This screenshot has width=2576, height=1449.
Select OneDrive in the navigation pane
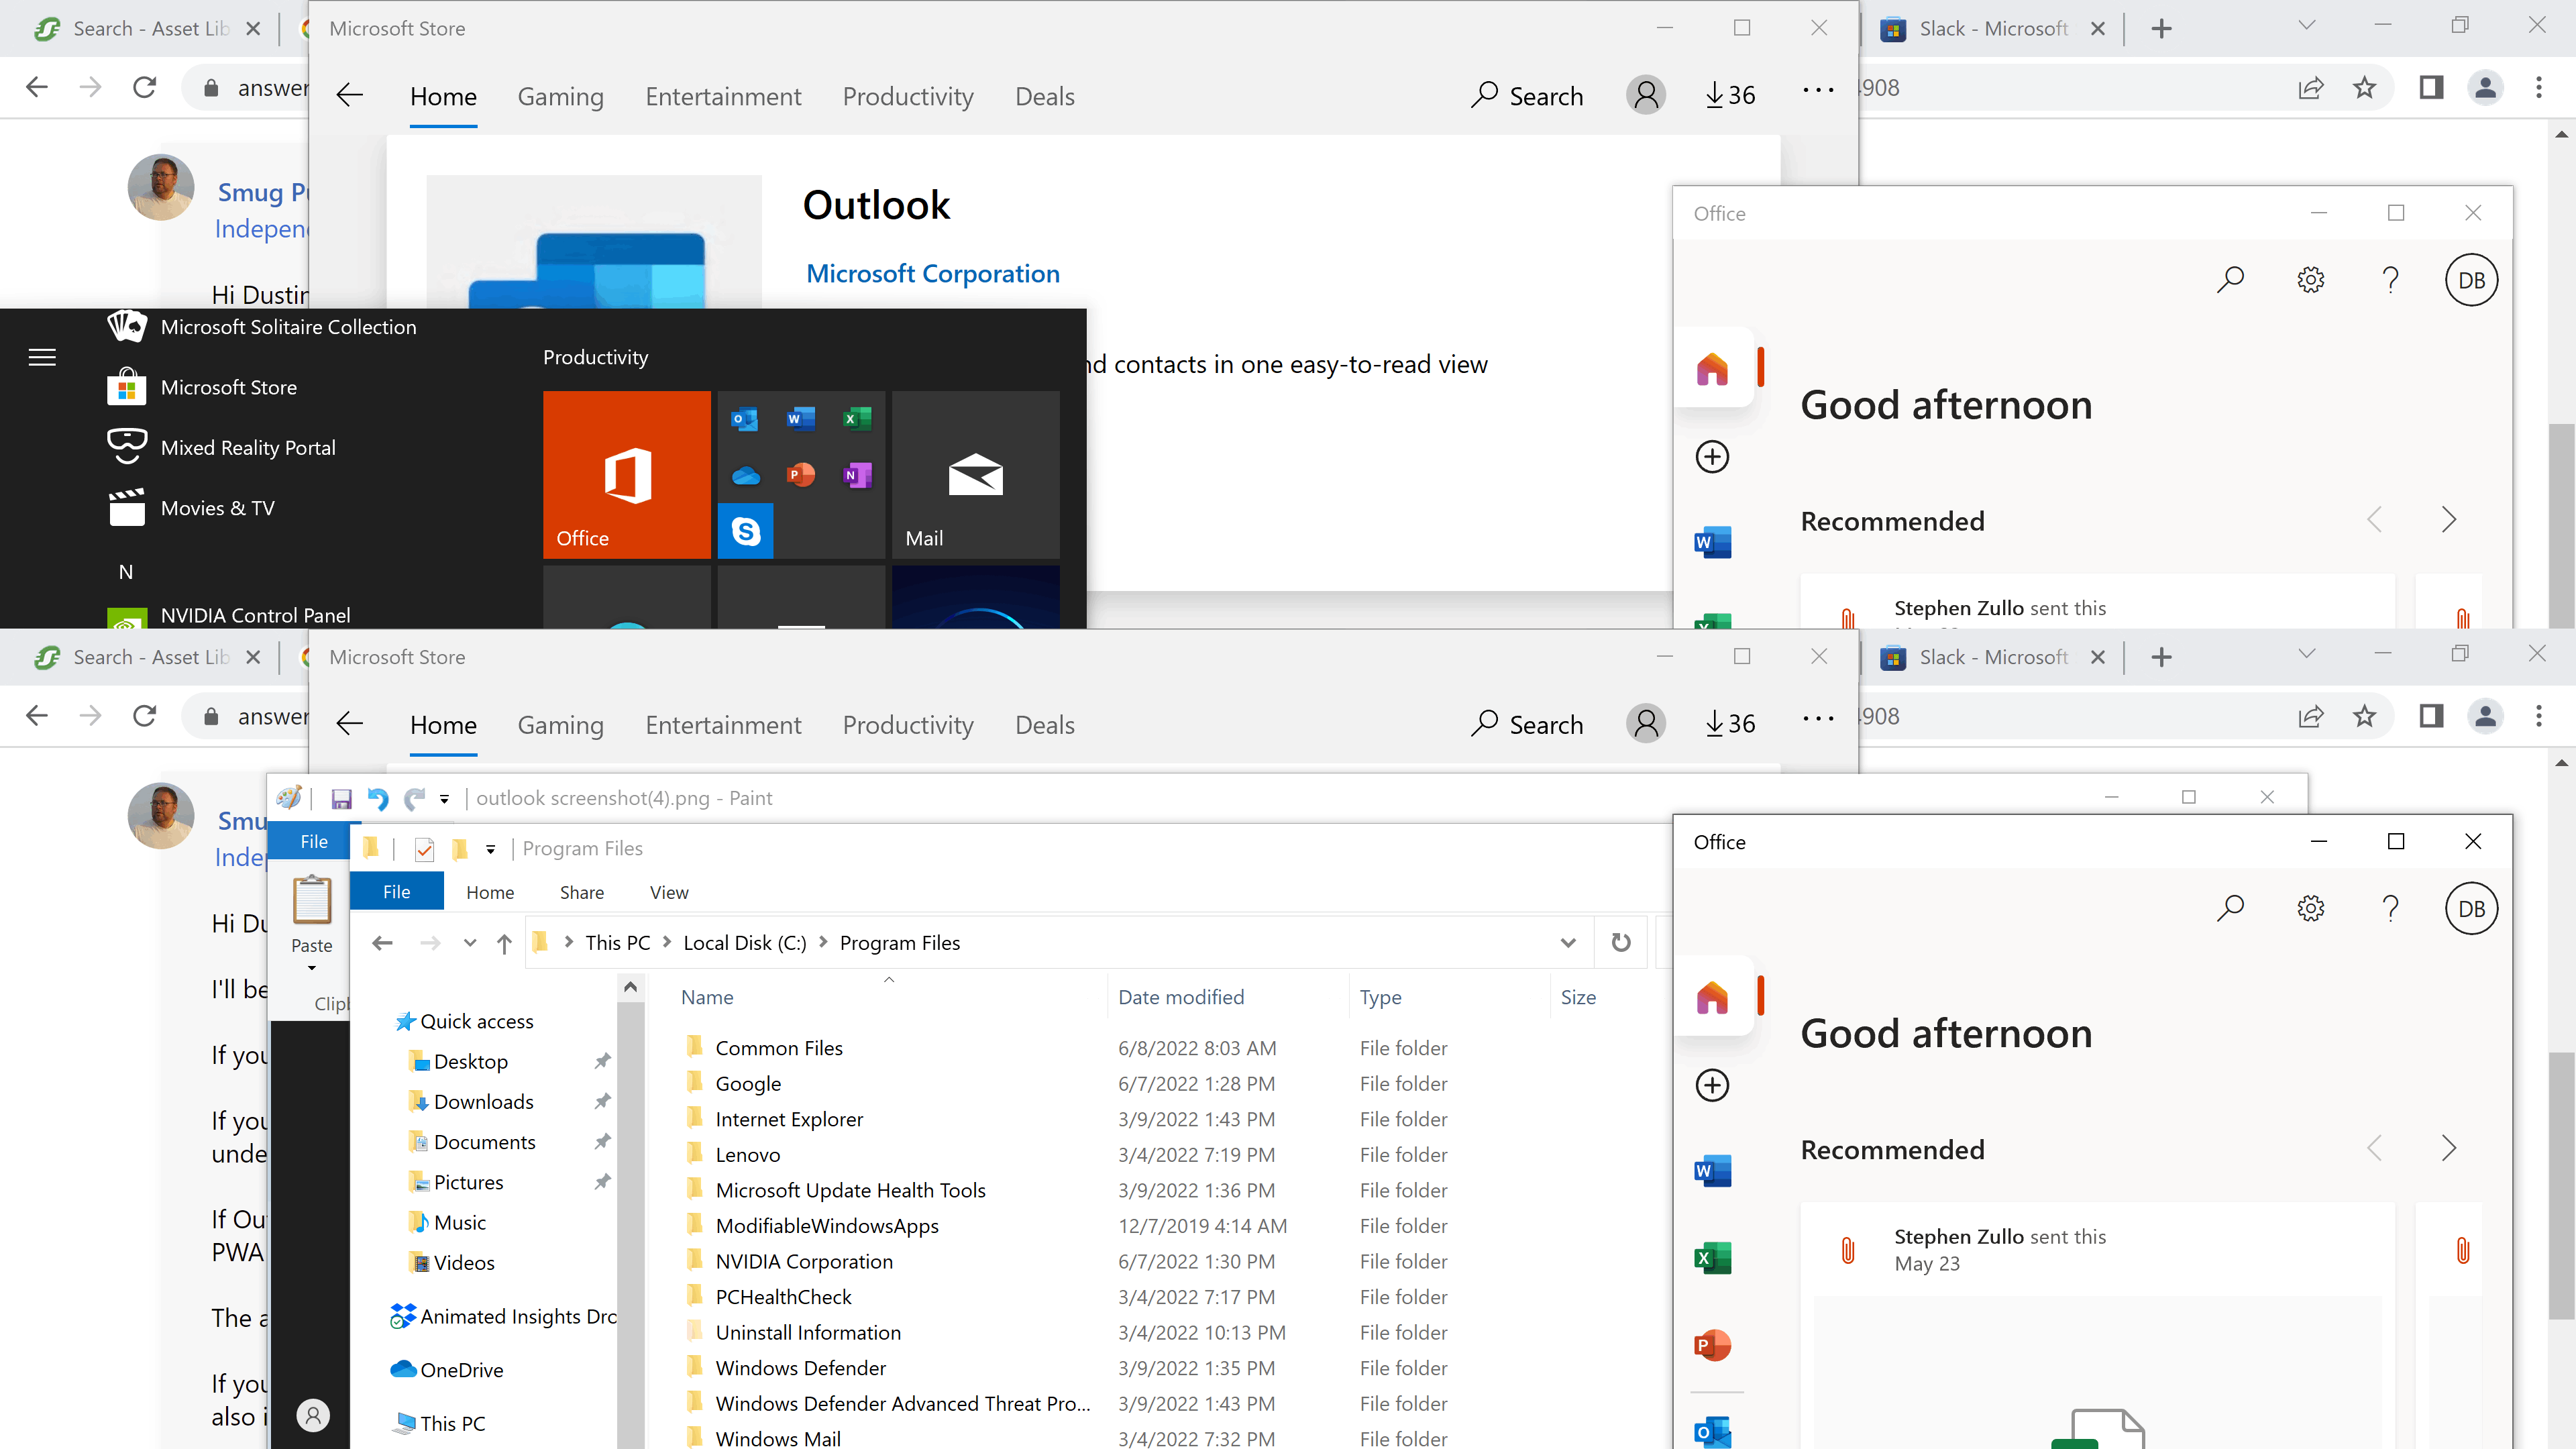coord(447,1370)
